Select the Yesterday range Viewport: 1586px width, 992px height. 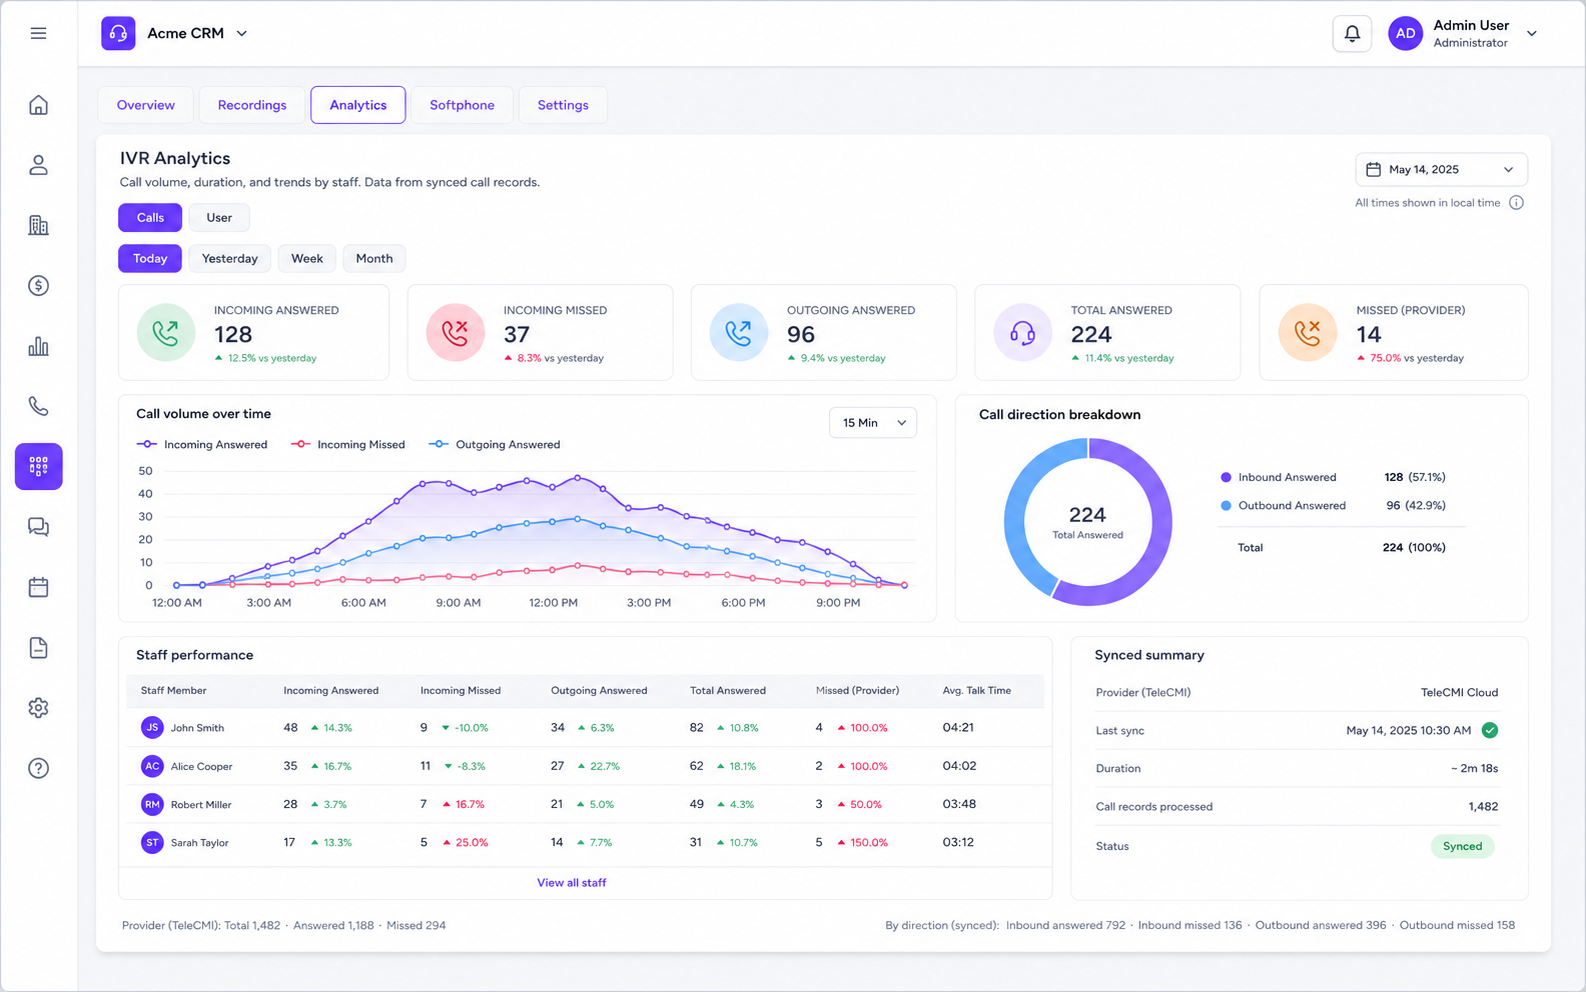pos(230,258)
